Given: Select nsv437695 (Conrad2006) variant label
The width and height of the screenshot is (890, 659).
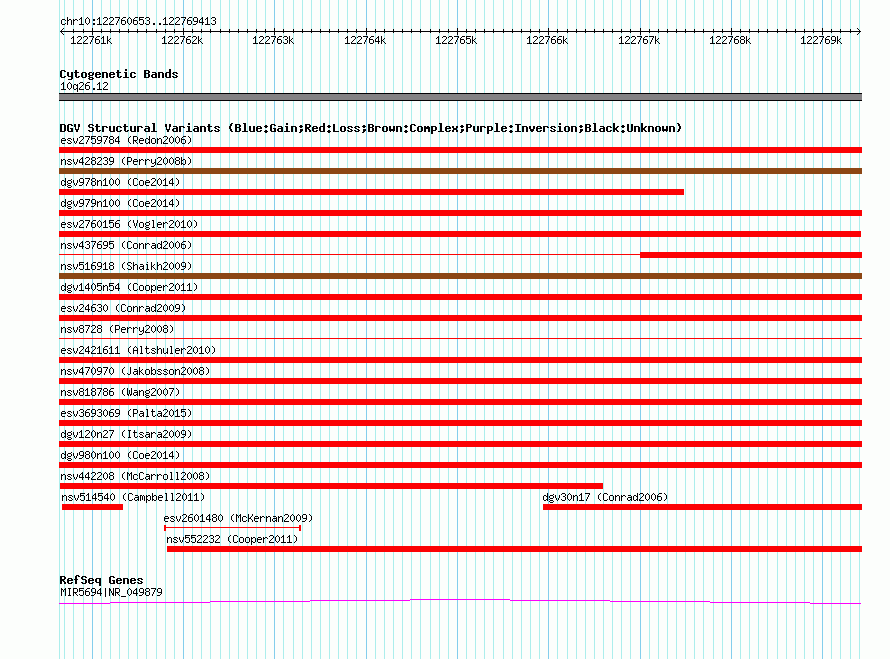Looking at the screenshot, I should coord(126,245).
